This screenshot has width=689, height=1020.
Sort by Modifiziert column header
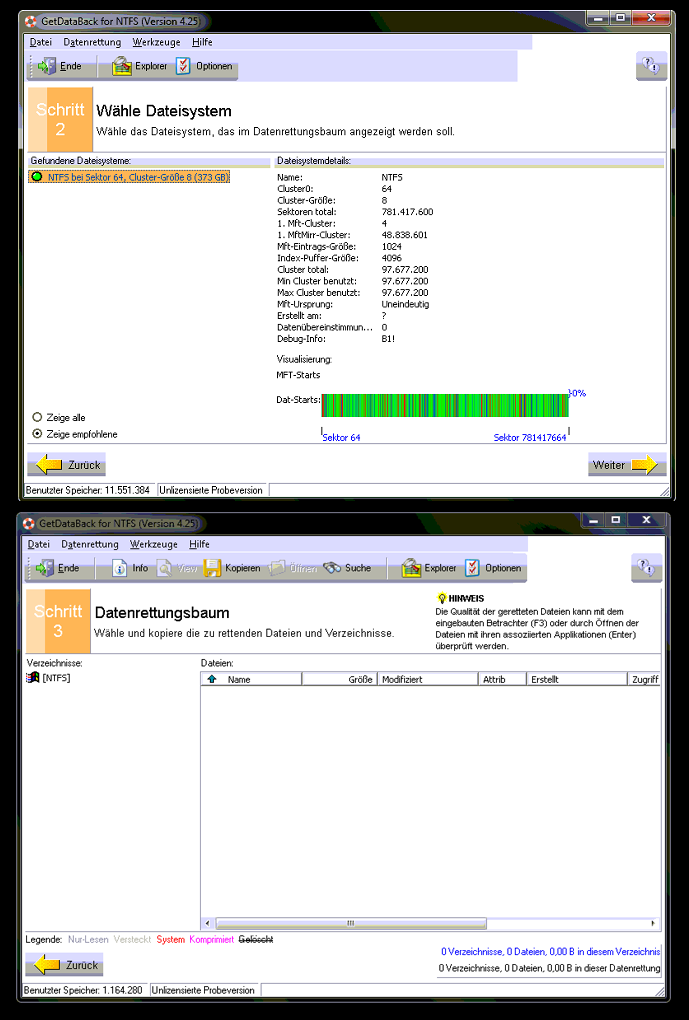(x=428, y=679)
